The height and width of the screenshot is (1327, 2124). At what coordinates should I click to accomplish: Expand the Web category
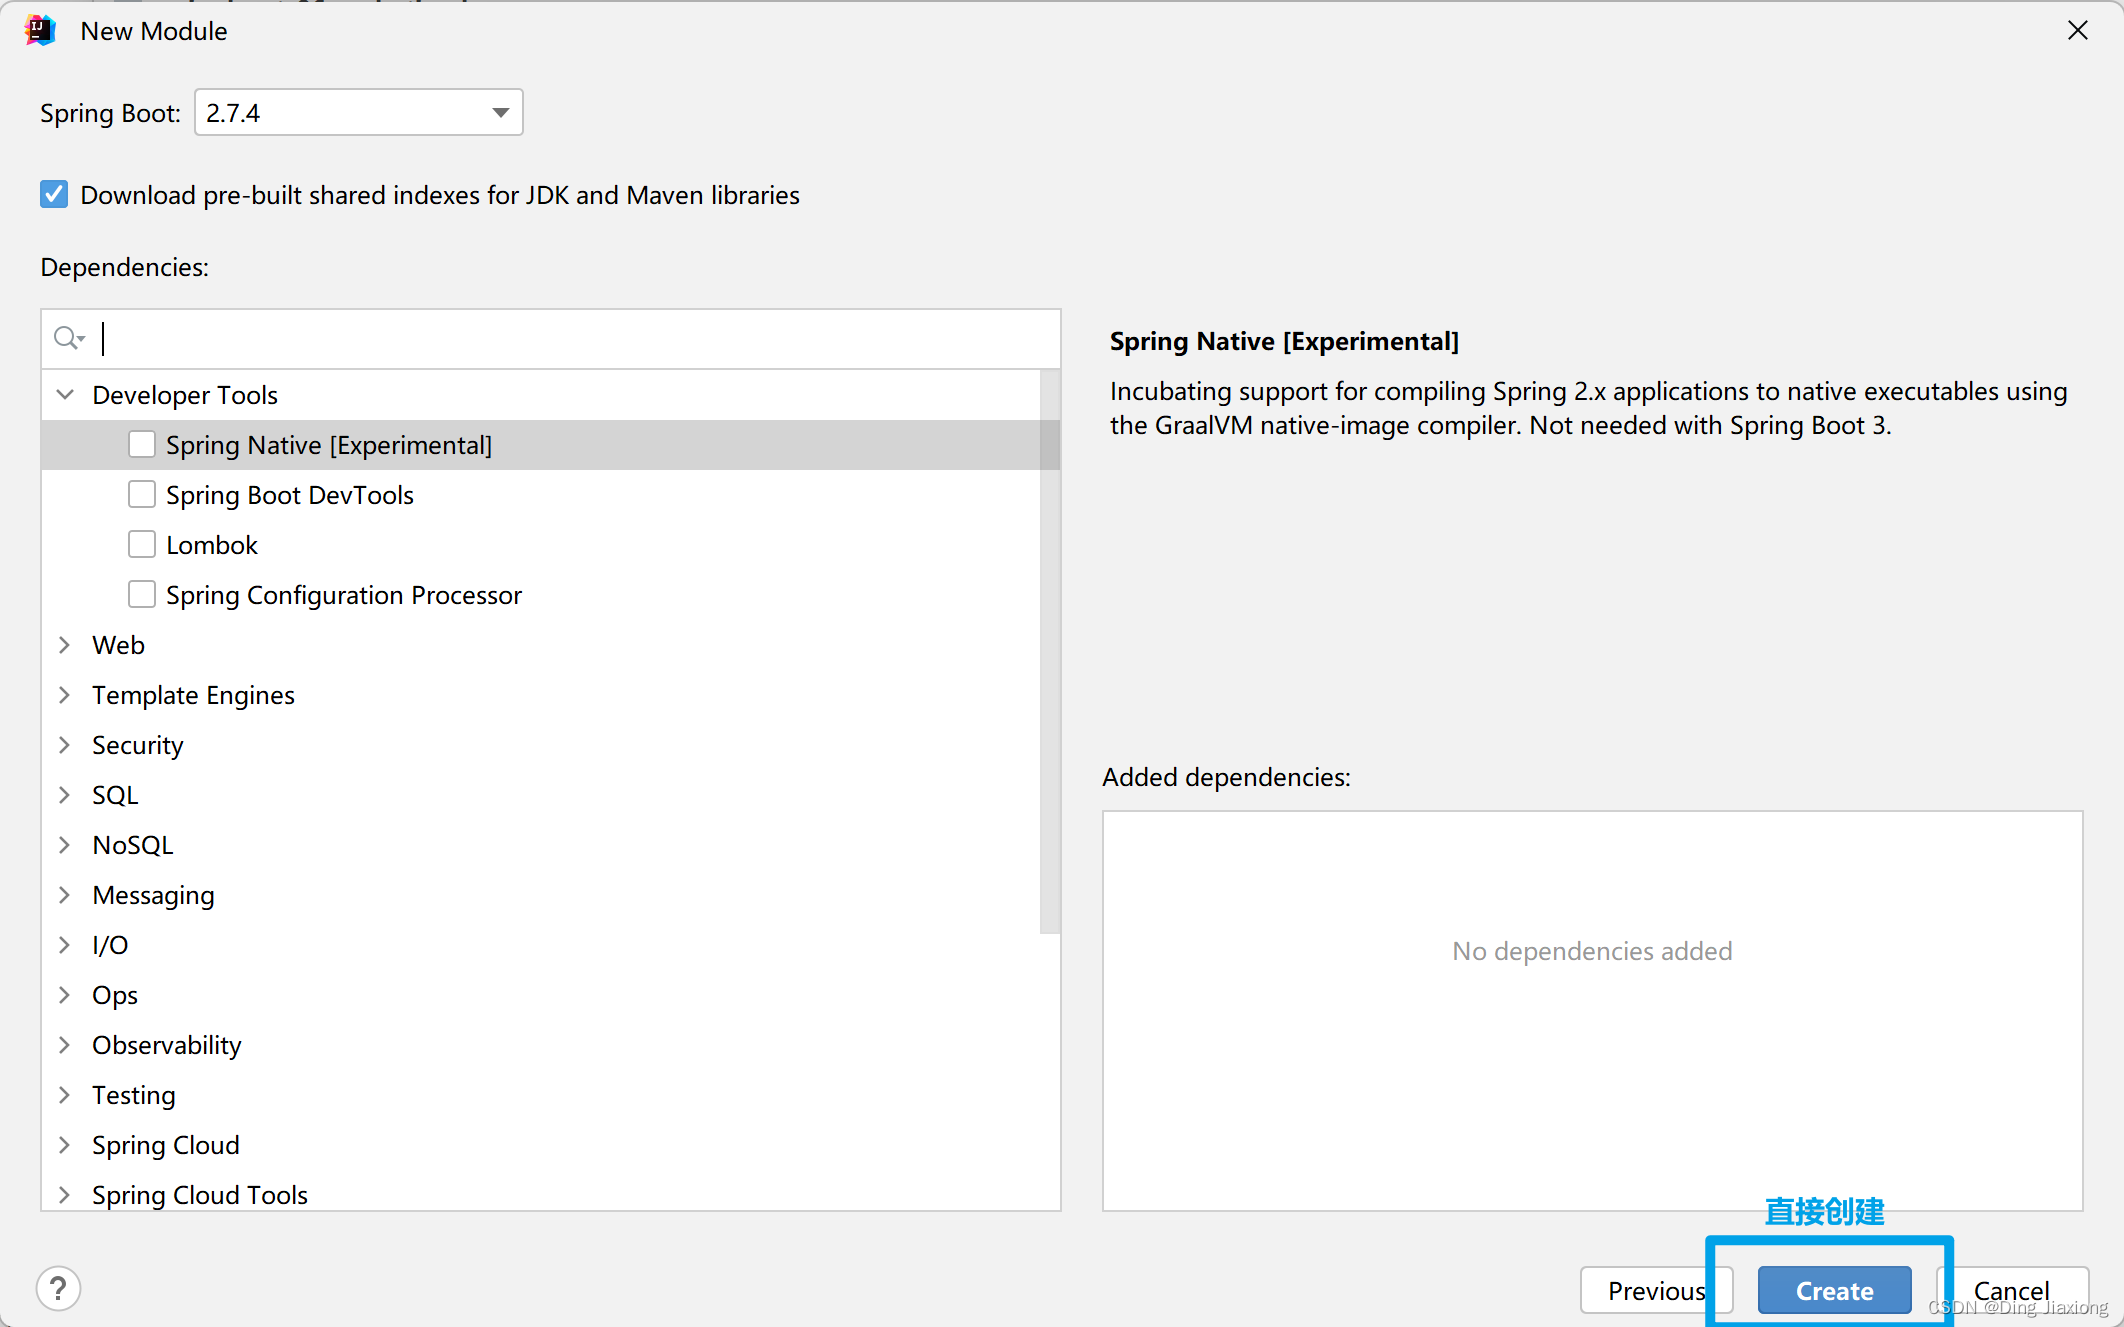point(65,644)
